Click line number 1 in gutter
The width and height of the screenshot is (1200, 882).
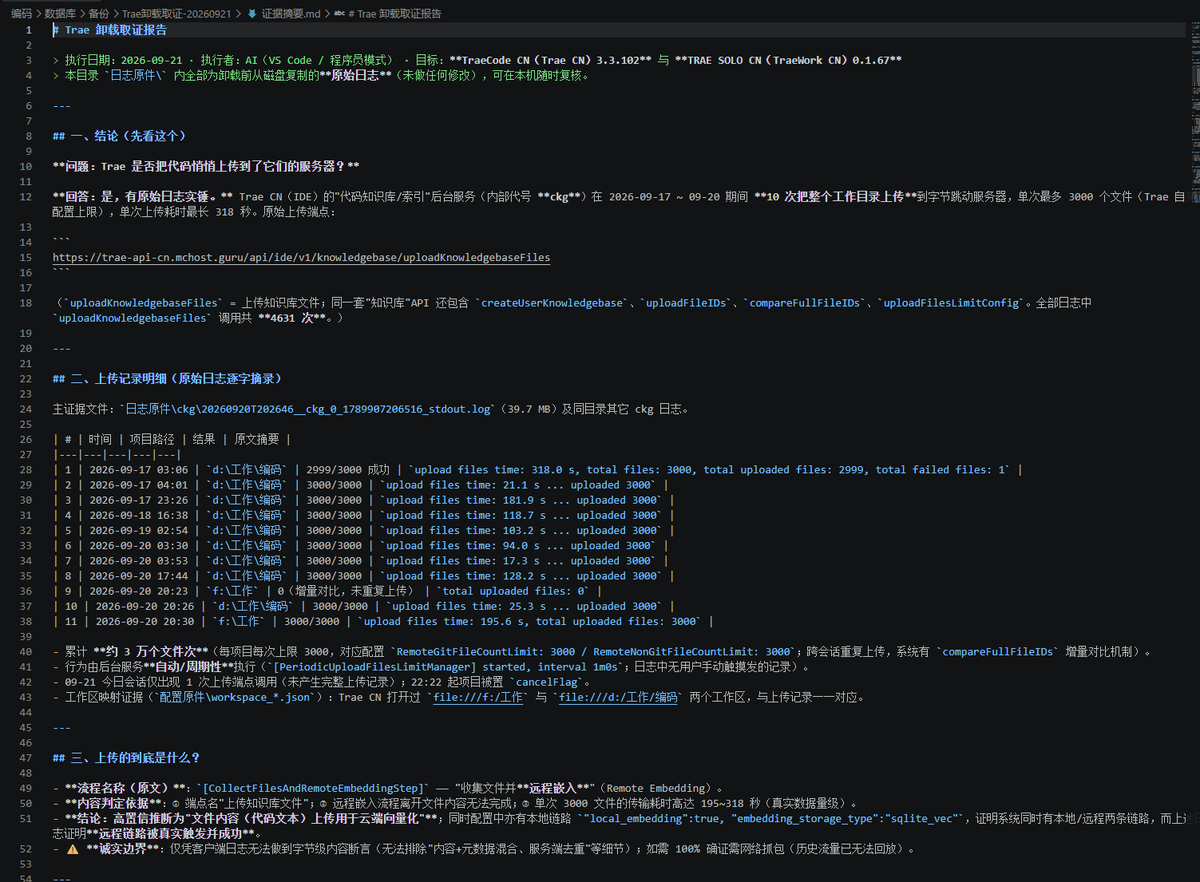point(29,30)
